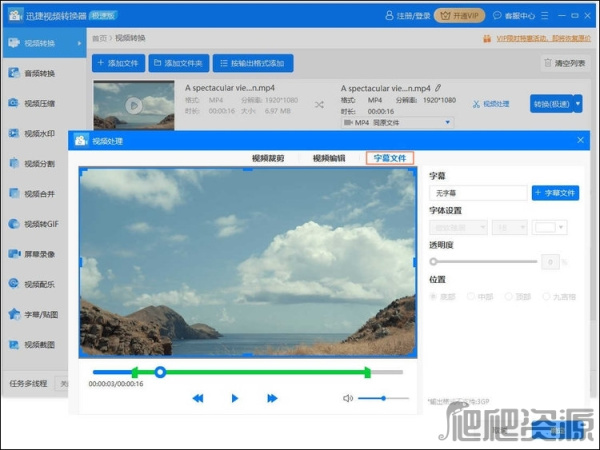The height and width of the screenshot is (450, 600).
Task: Click the + 字幕文件 button
Action: (556, 193)
